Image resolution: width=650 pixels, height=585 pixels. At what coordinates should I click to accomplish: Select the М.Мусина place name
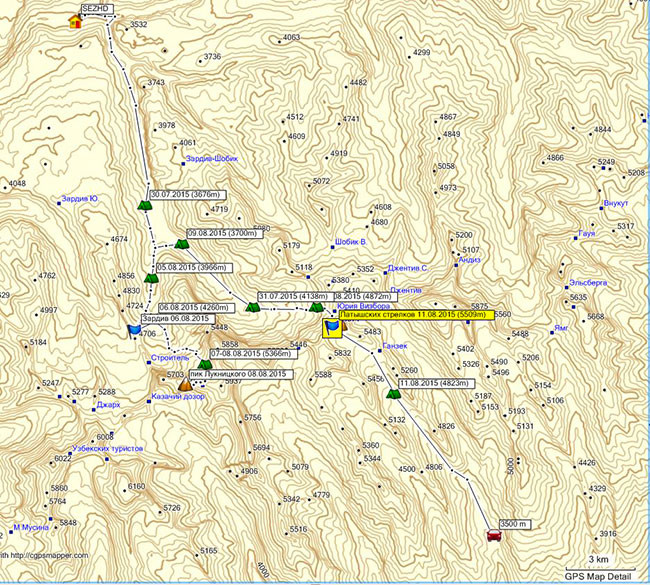click(31, 527)
